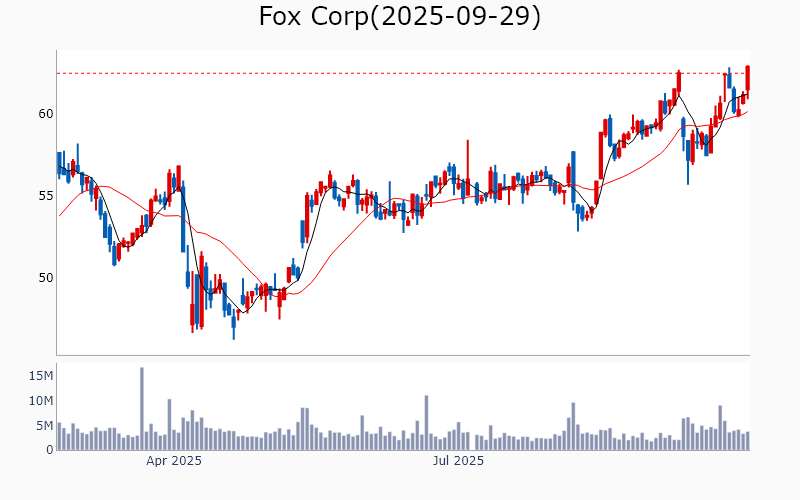Click the first volume bar on the left

point(59,436)
